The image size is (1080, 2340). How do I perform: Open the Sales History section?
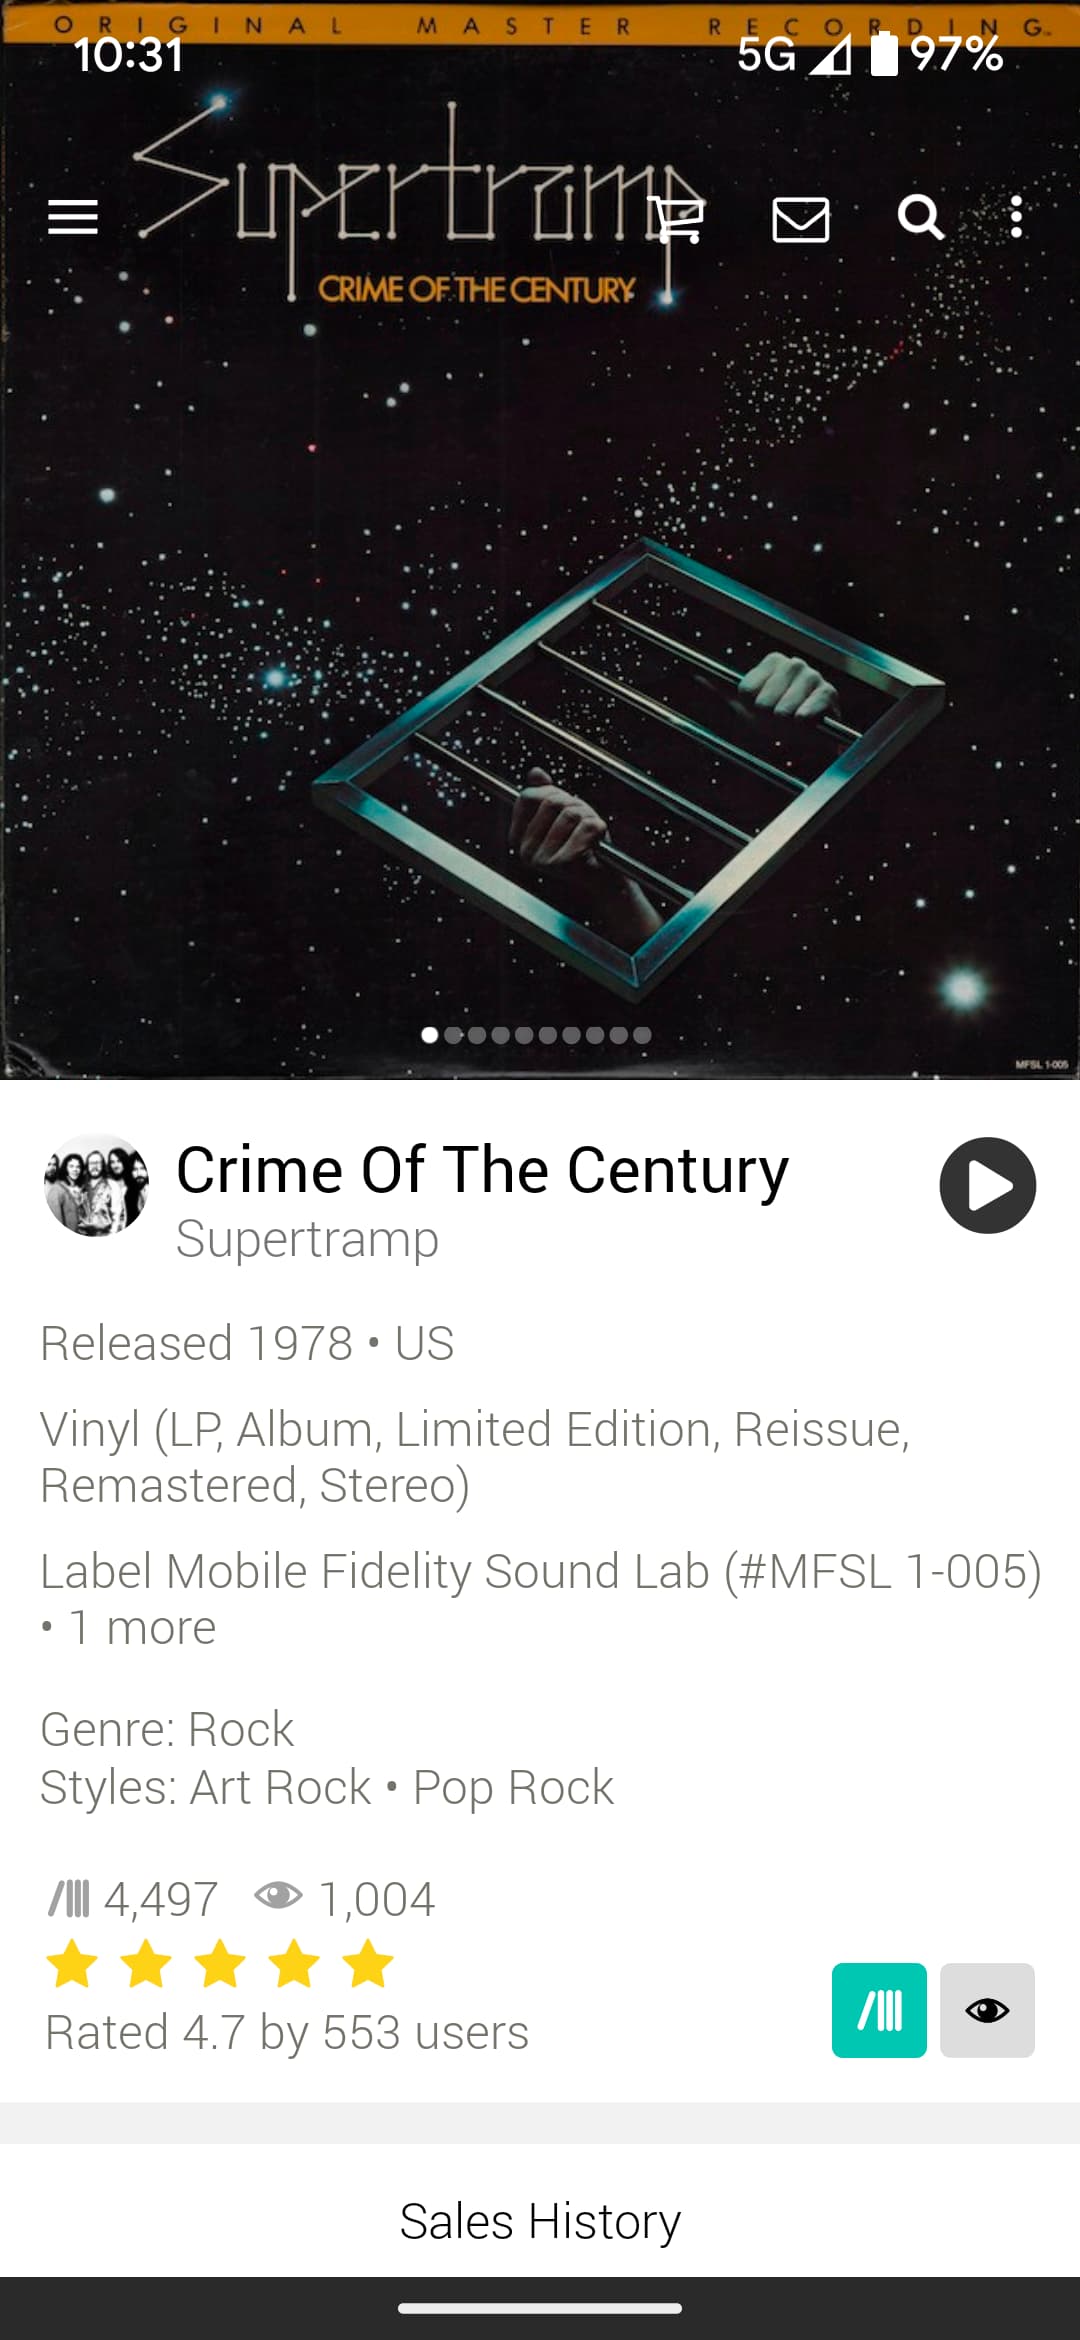pos(540,2221)
